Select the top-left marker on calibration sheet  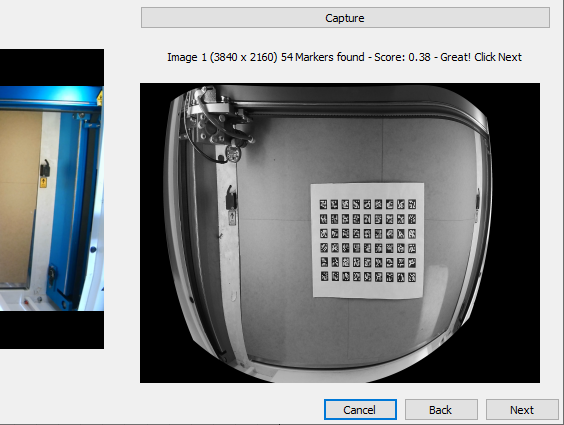[x=323, y=205]
